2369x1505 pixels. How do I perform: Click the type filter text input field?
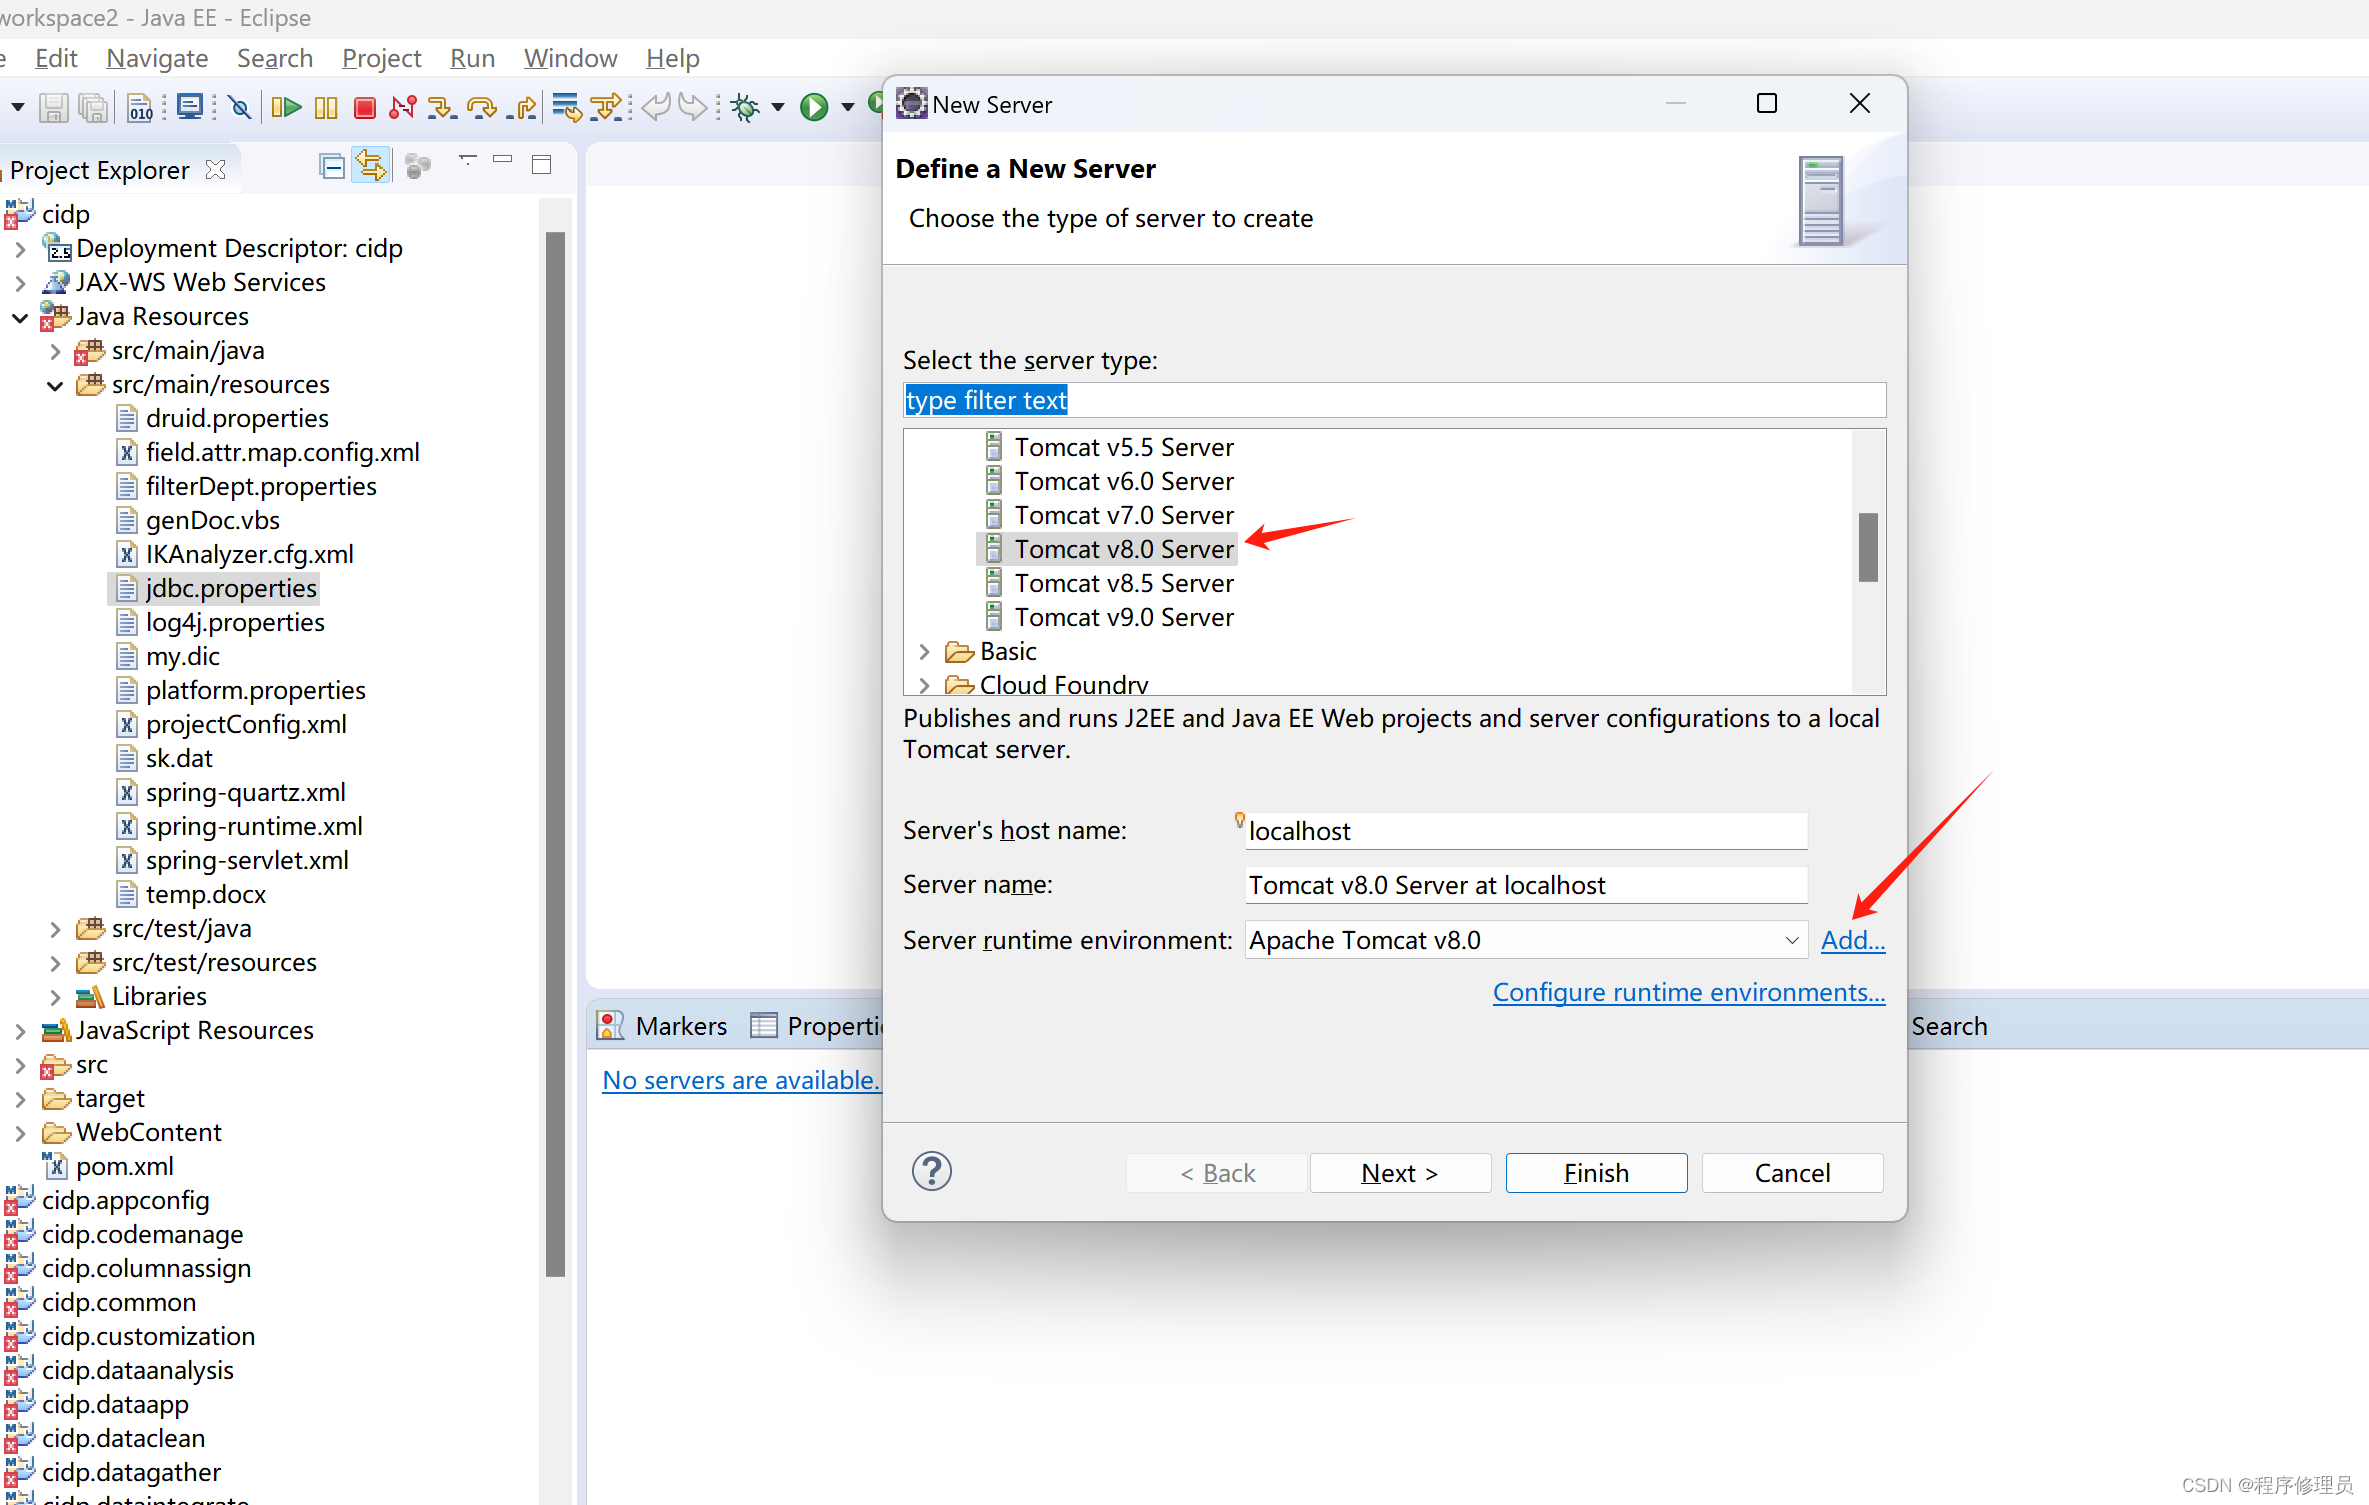tap(1392, 399)
